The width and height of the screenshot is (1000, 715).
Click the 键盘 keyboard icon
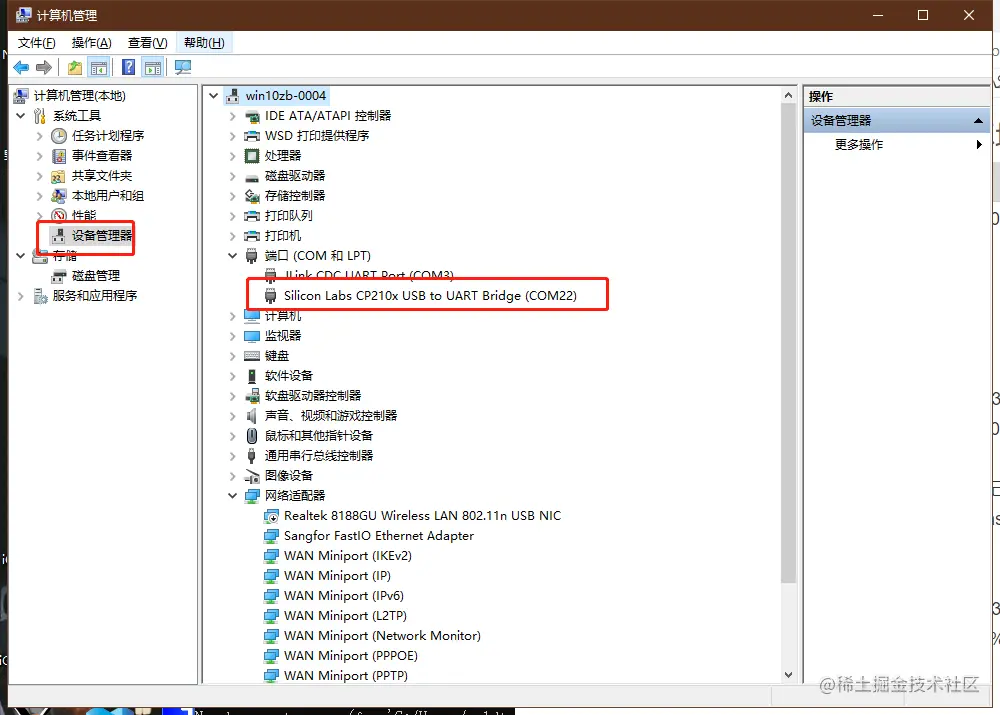tap(252, 356)
